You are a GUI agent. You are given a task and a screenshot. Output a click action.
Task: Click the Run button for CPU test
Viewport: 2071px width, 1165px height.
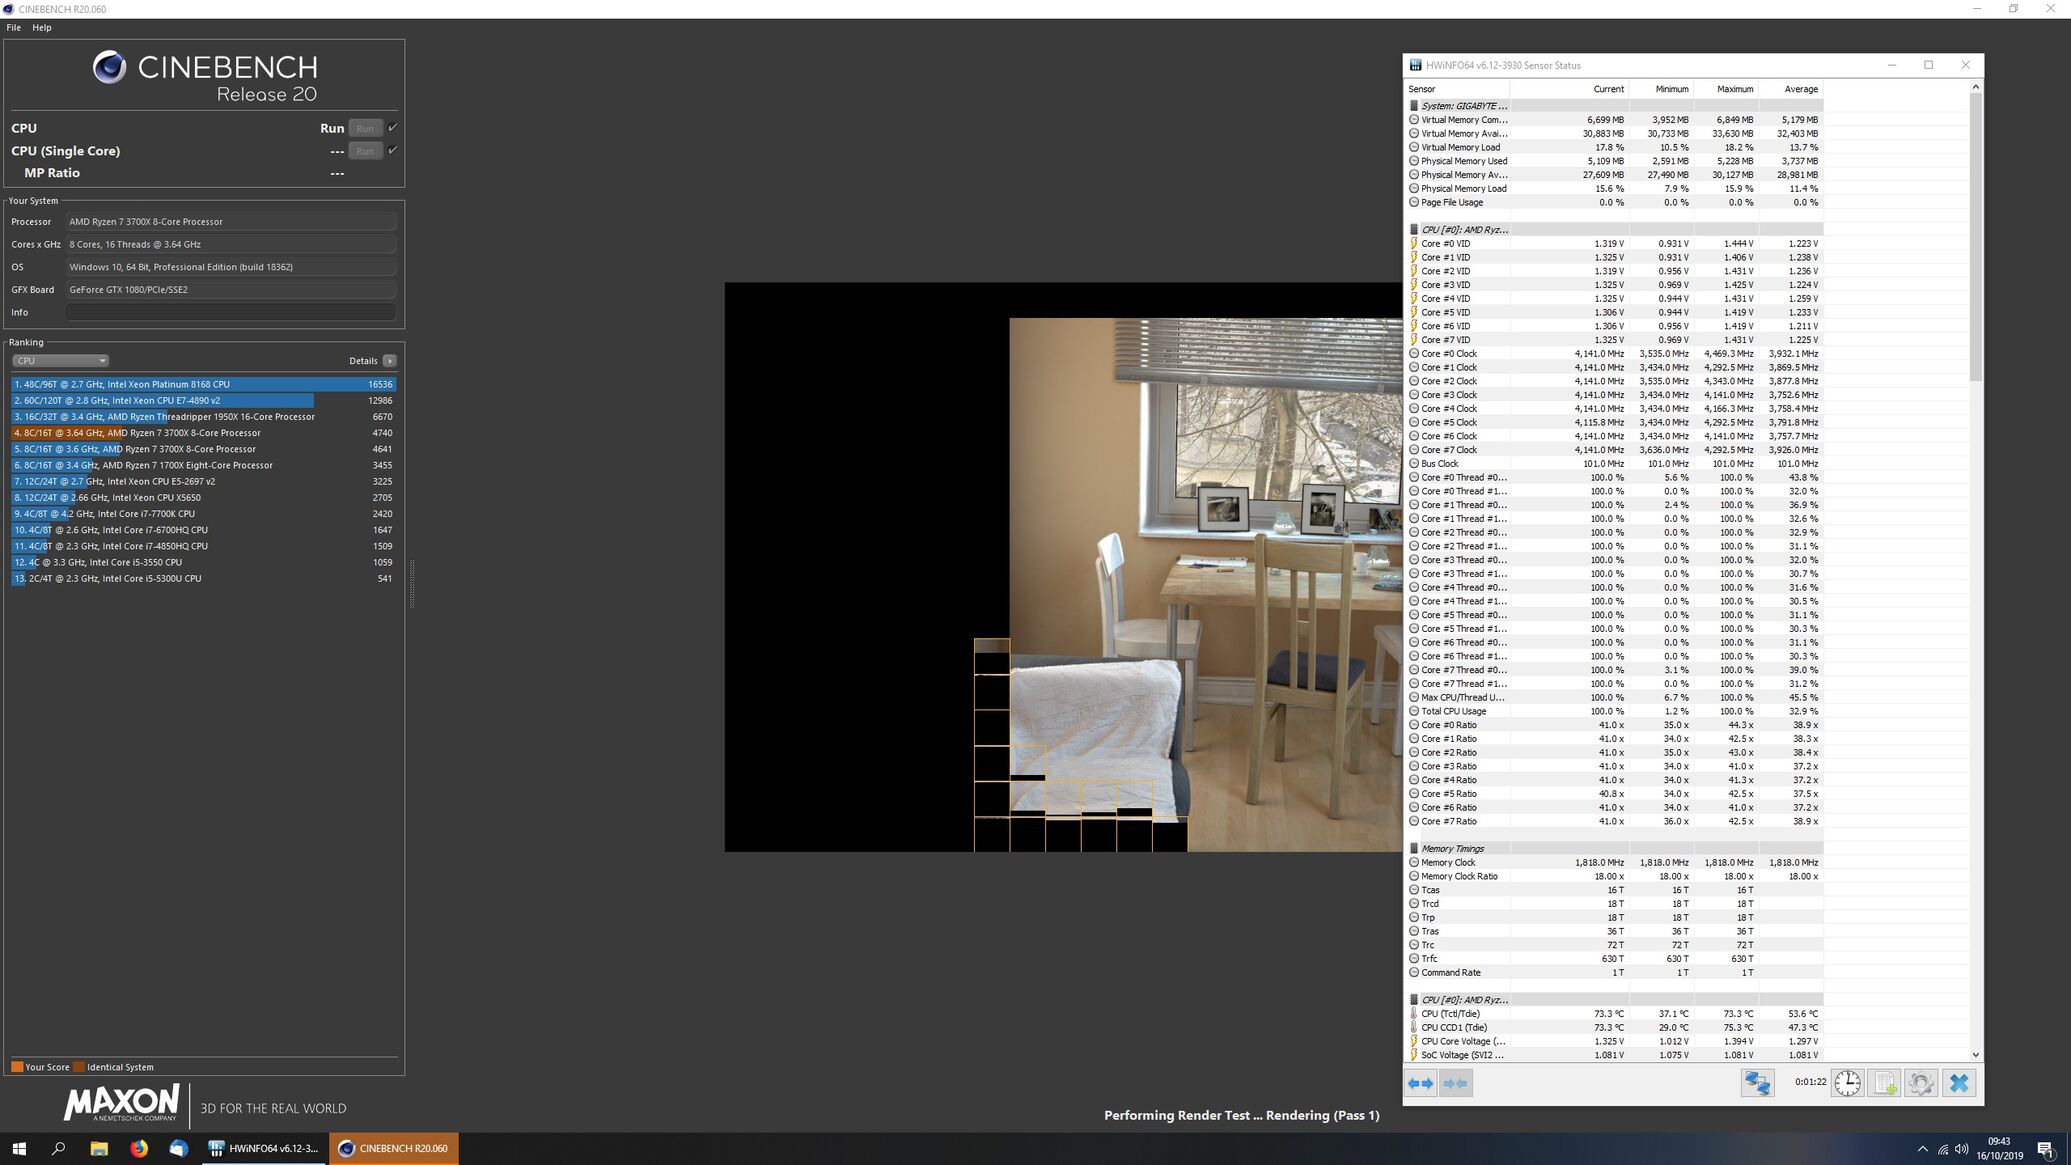(365, 128)
